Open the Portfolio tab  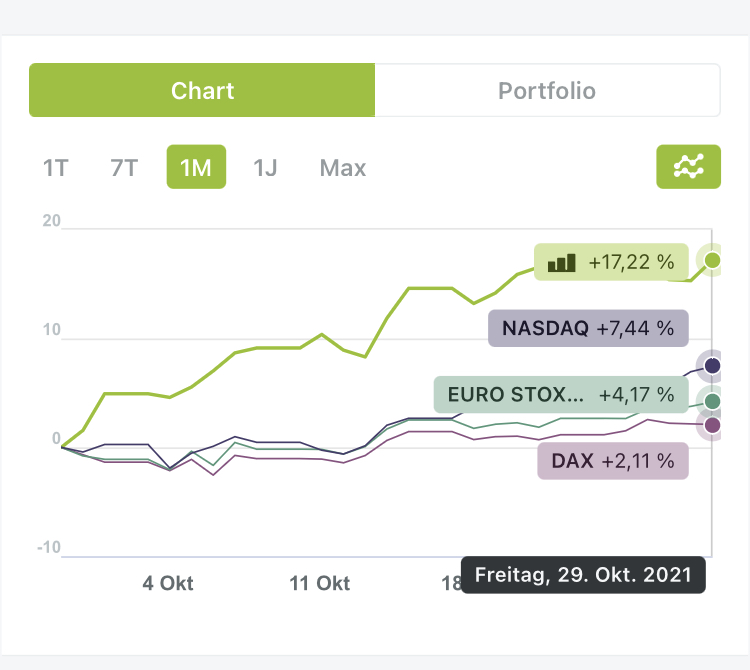pos(547,91)
